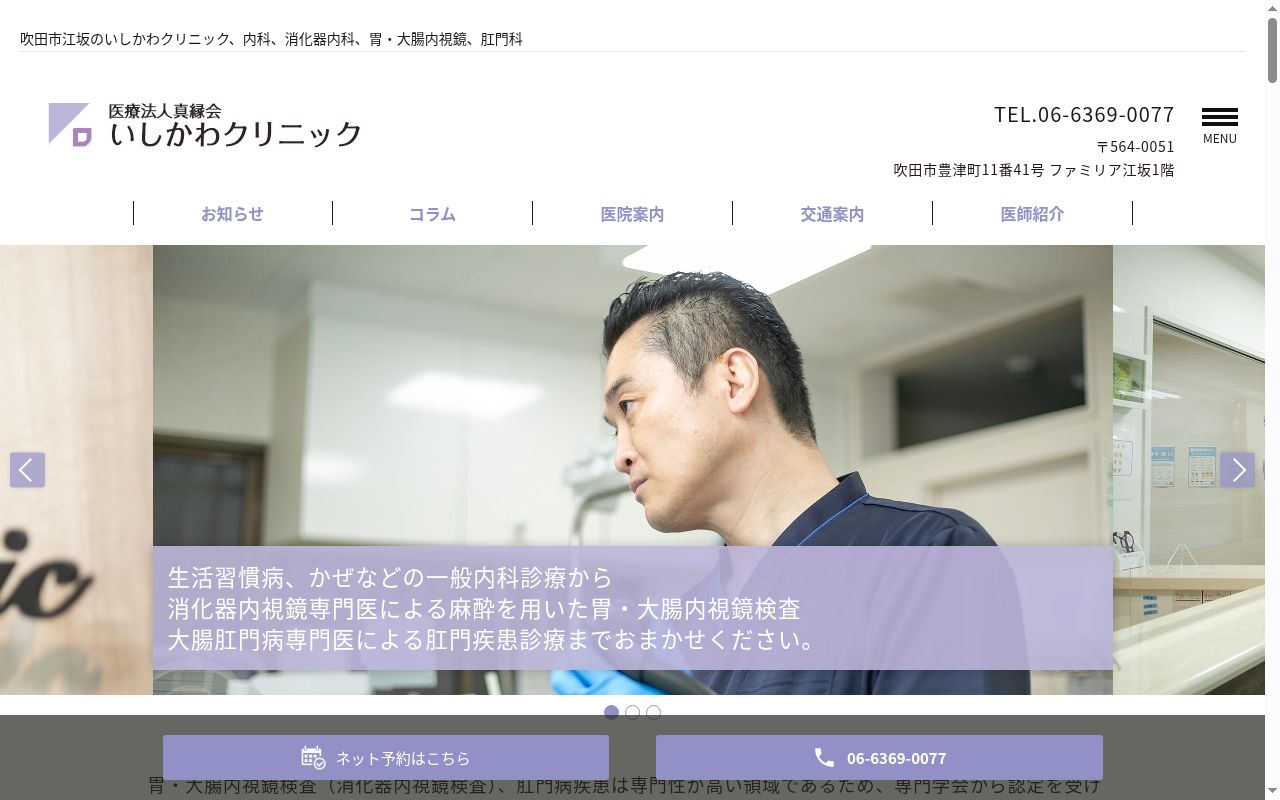Advance carousel with right arrow
The width and height of the screenshot is (1280, 800).
1237,470
